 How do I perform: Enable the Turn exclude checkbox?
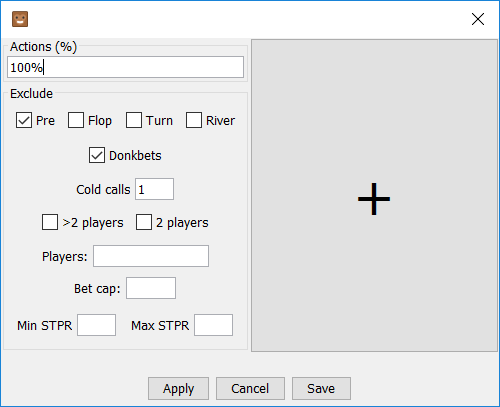[134, 120]
